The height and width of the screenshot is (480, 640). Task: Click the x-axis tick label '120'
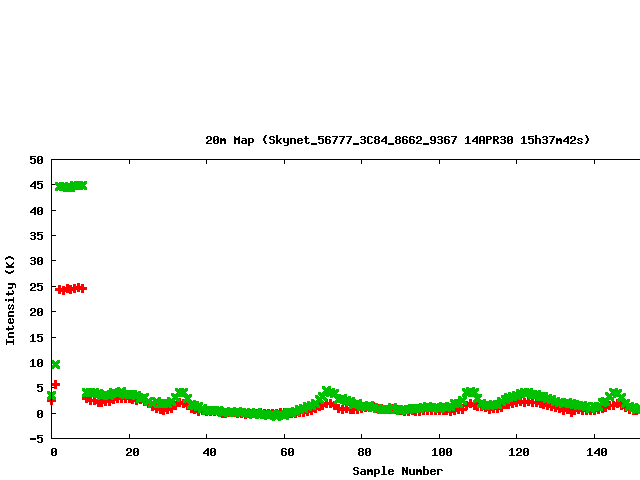click(x=519, y=452)
